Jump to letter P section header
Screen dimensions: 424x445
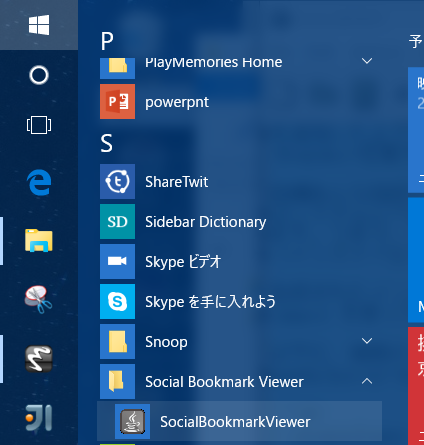pyautogui.click(x=107, y=41)
